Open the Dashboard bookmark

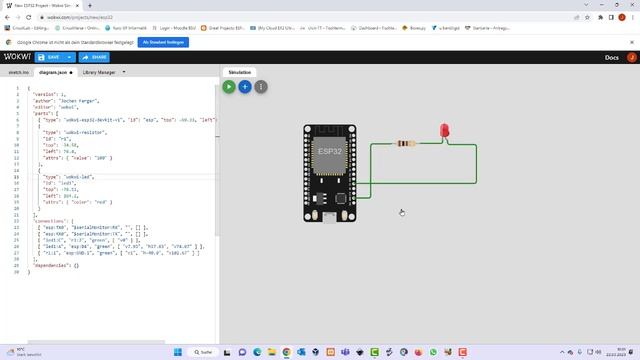coord(373,28)
